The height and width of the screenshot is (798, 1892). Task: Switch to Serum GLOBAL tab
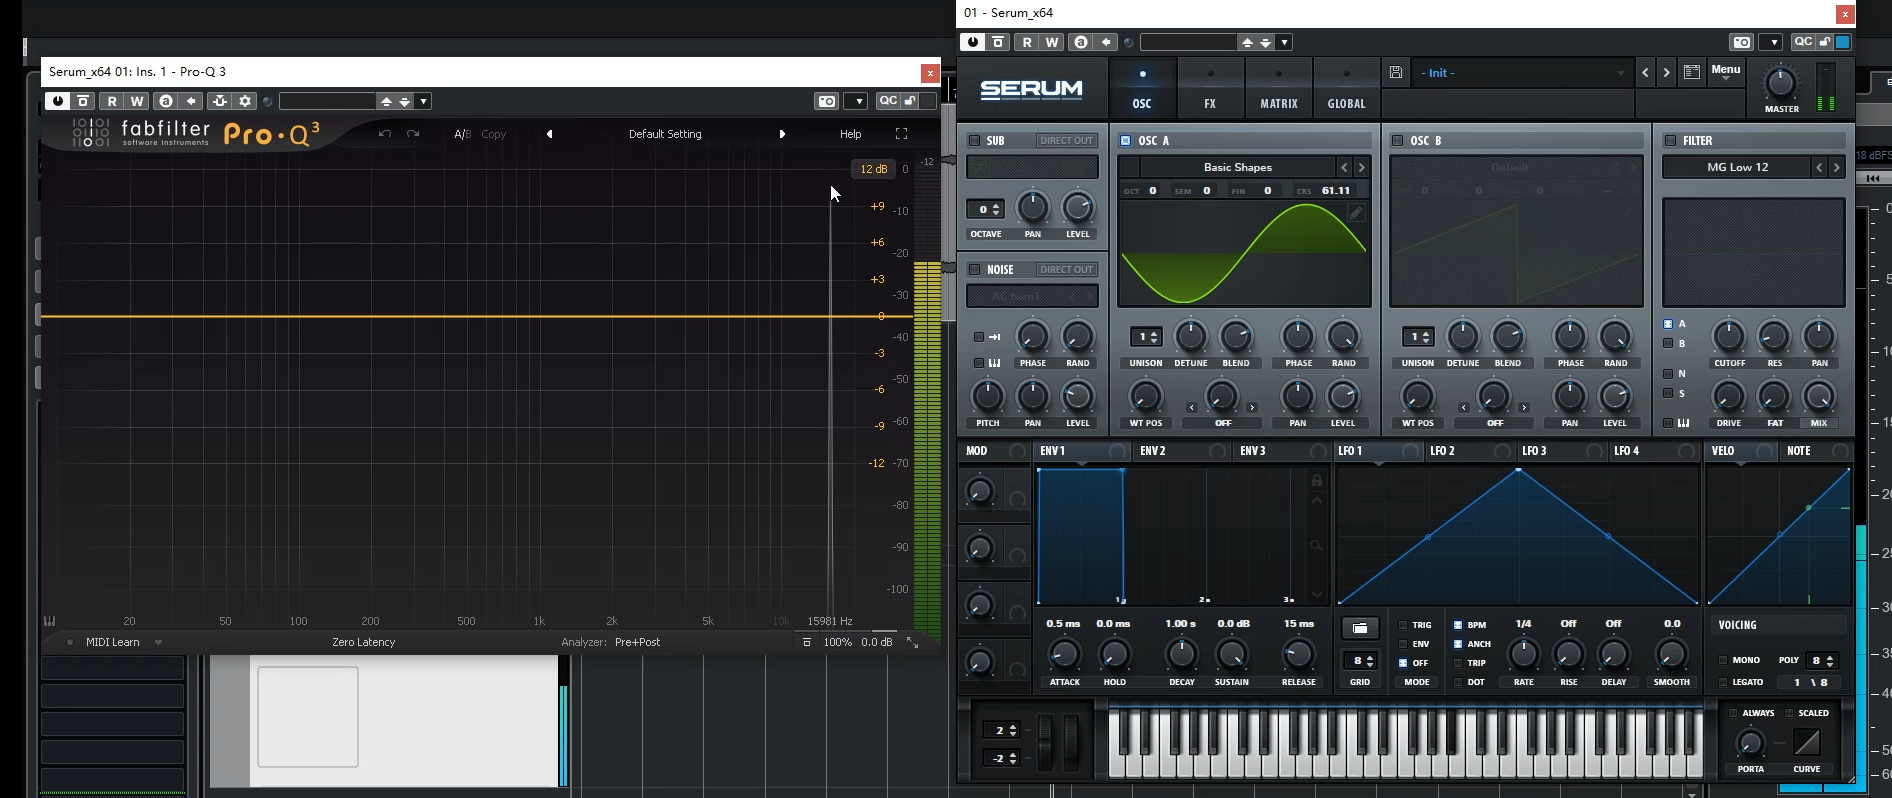[1347, 88]
